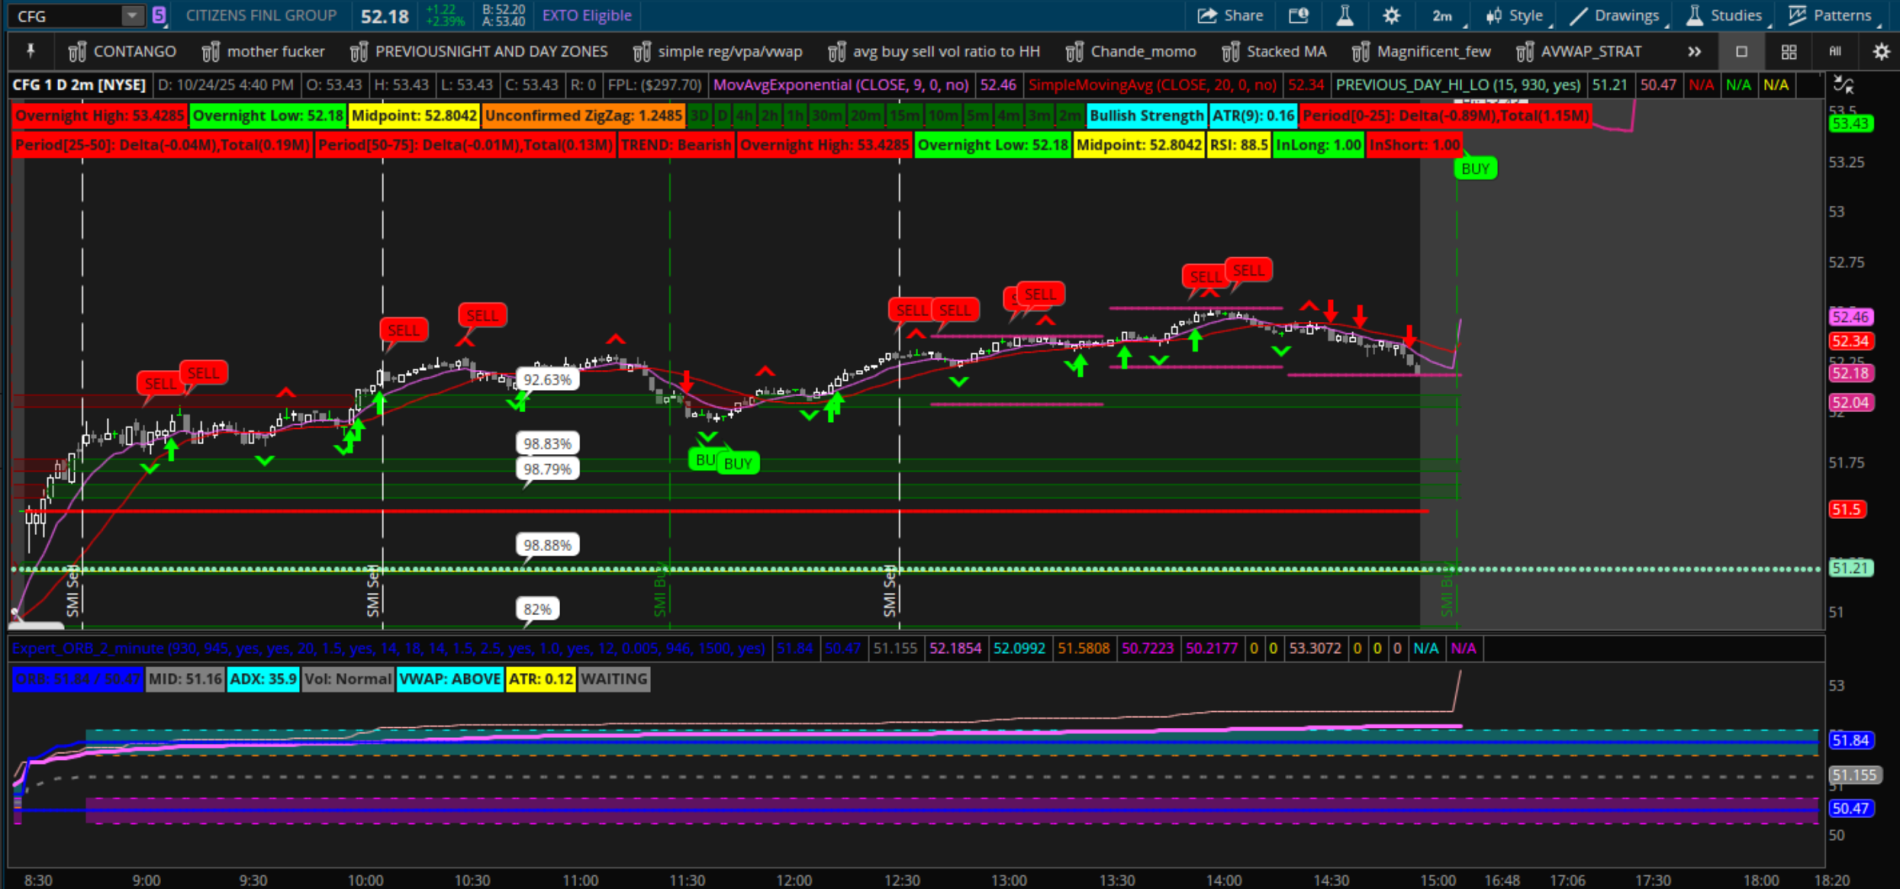1900x889 pixels.
Task: Load the CONTANGO study set
Action: coord(122,52)
